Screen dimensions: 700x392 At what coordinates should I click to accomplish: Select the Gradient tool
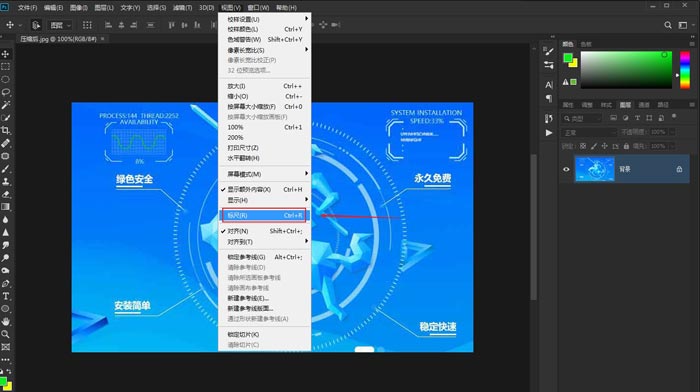(x=5, y=207)
